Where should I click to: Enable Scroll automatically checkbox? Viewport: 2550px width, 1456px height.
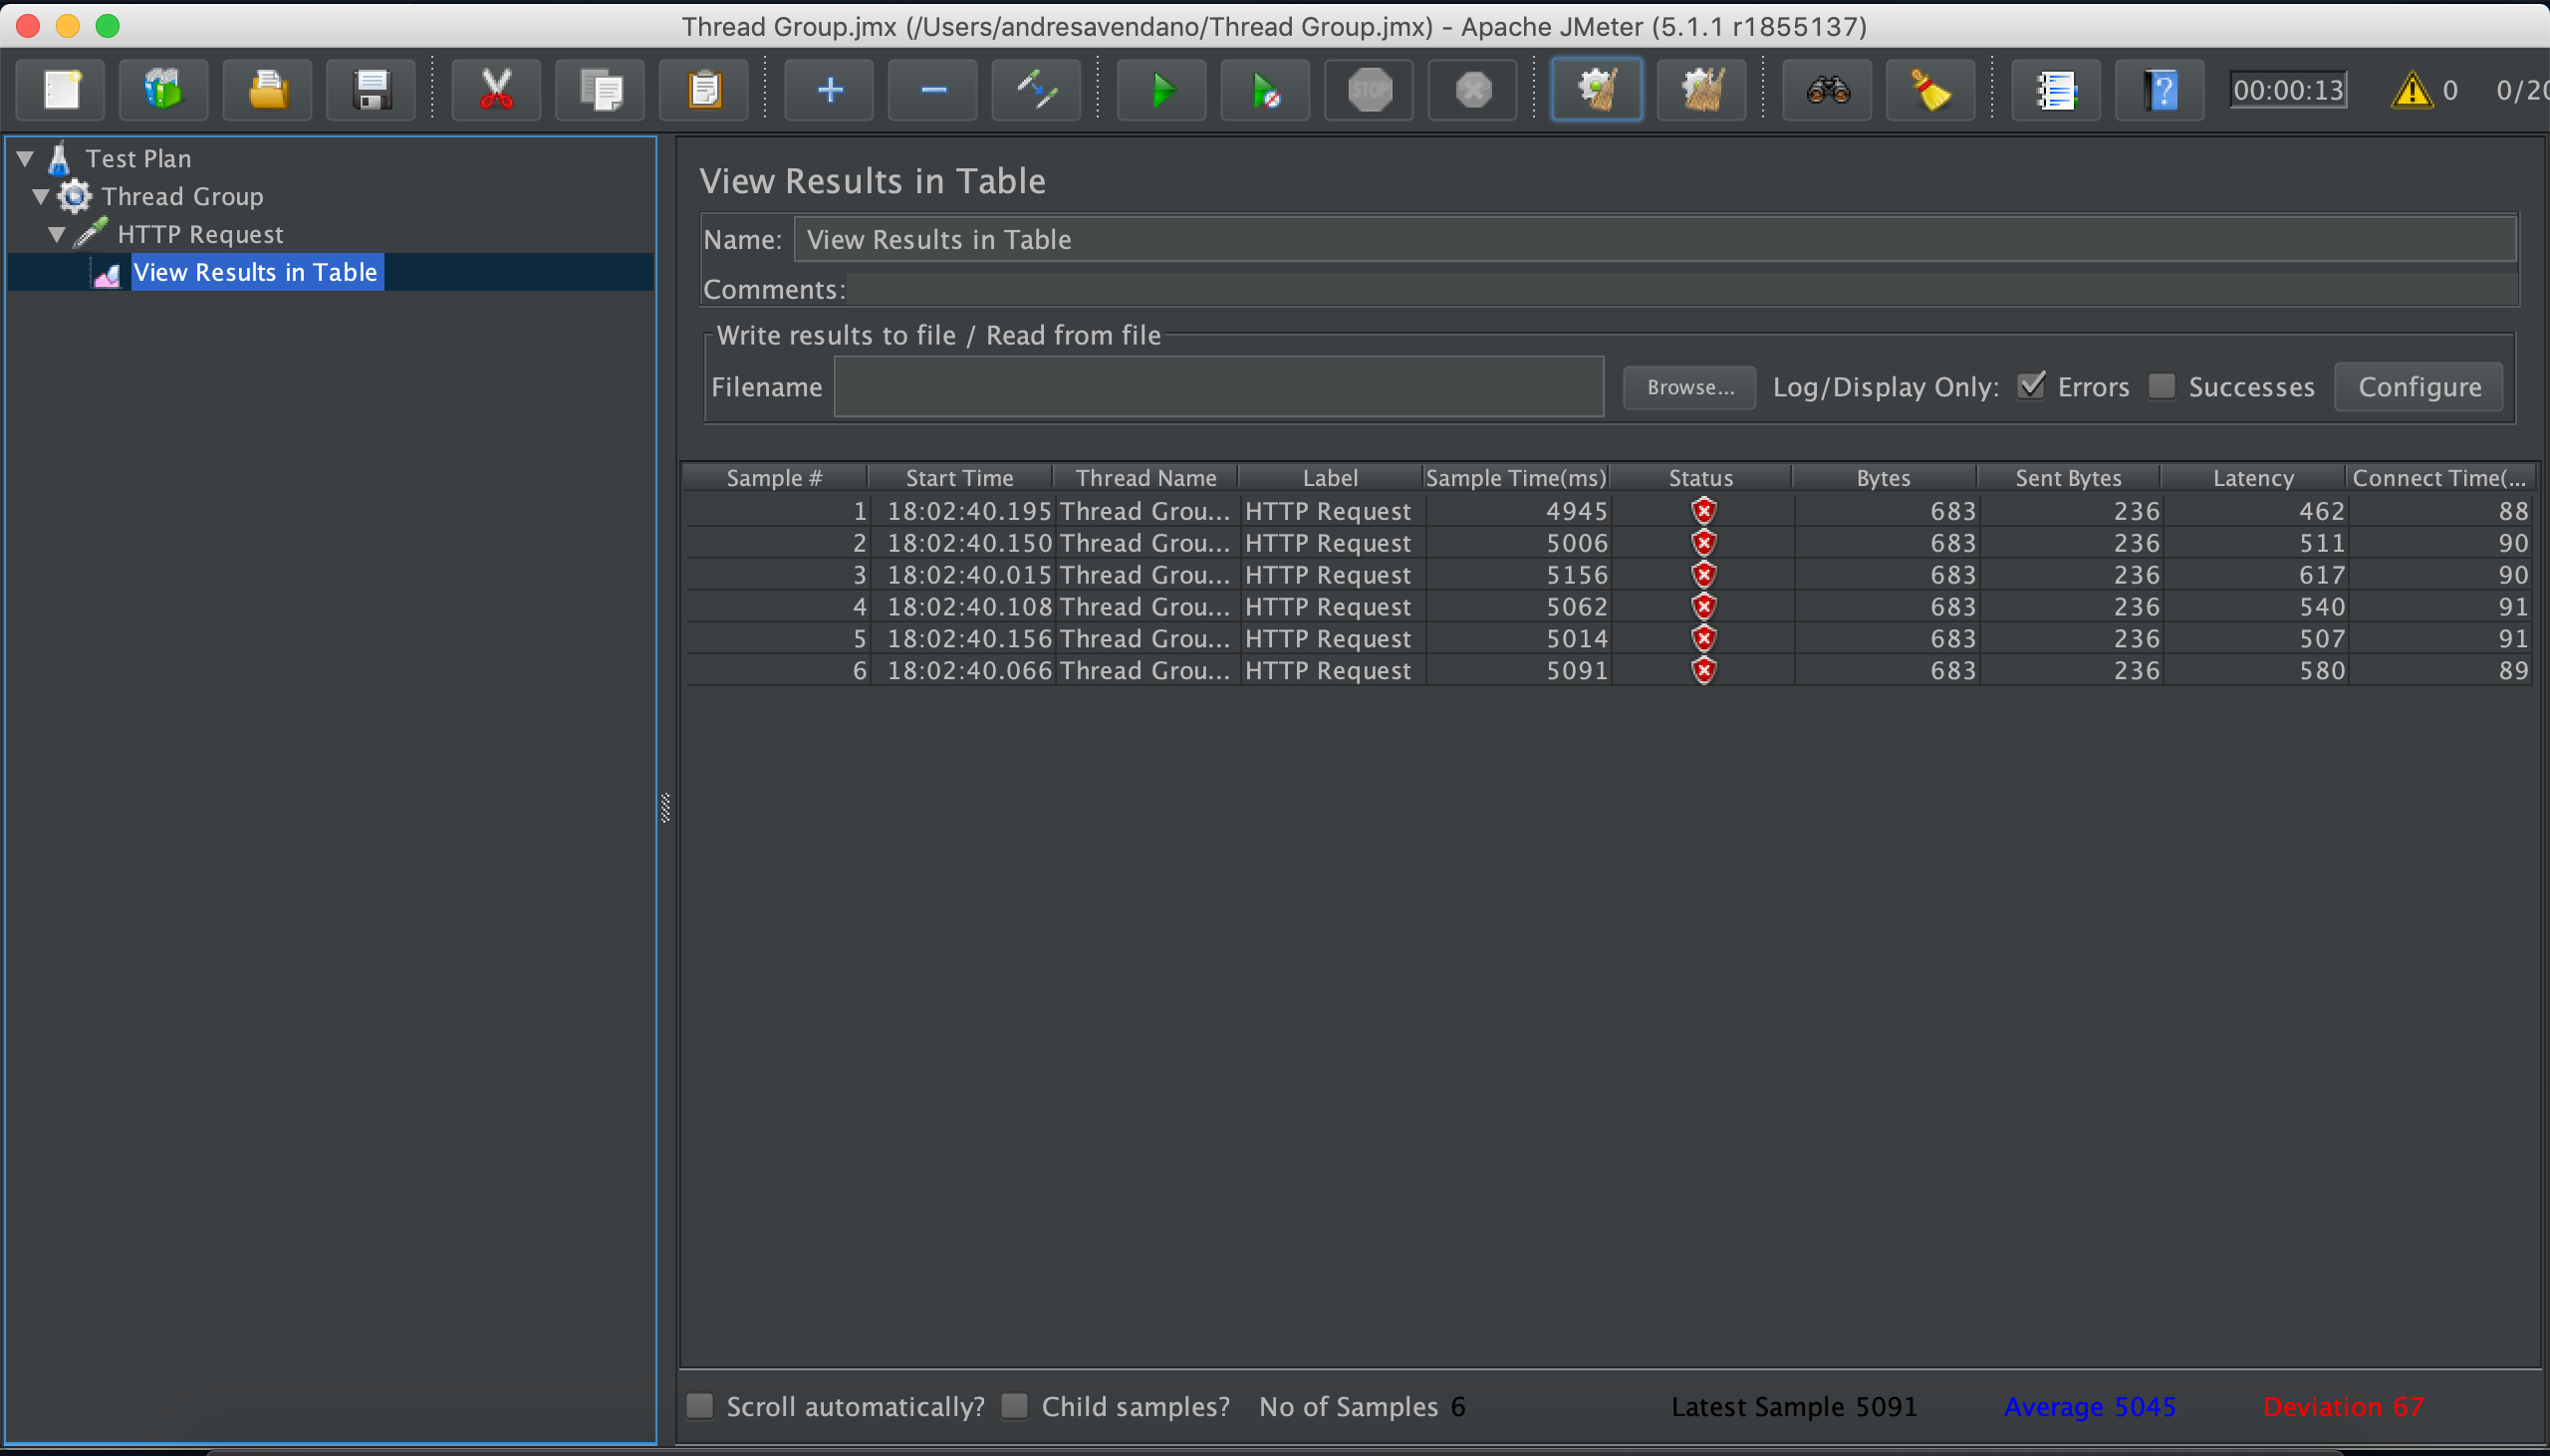pos(700,1406)
